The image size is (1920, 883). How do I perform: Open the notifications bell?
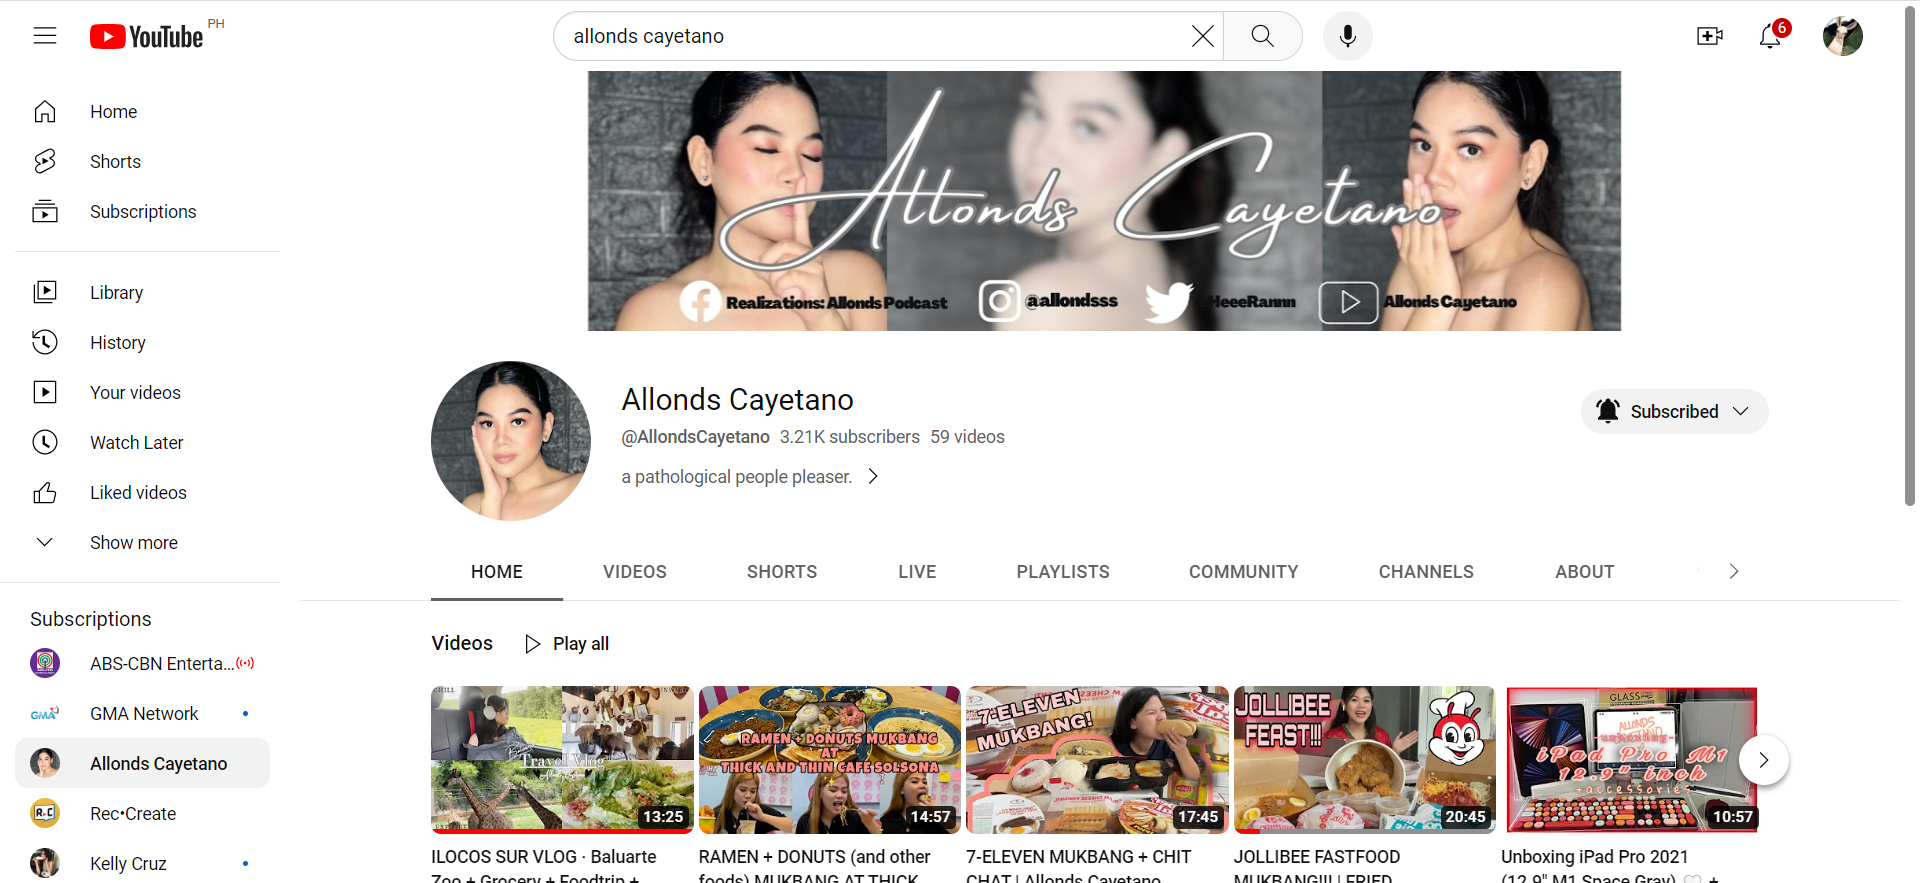tap(1771, 36)
